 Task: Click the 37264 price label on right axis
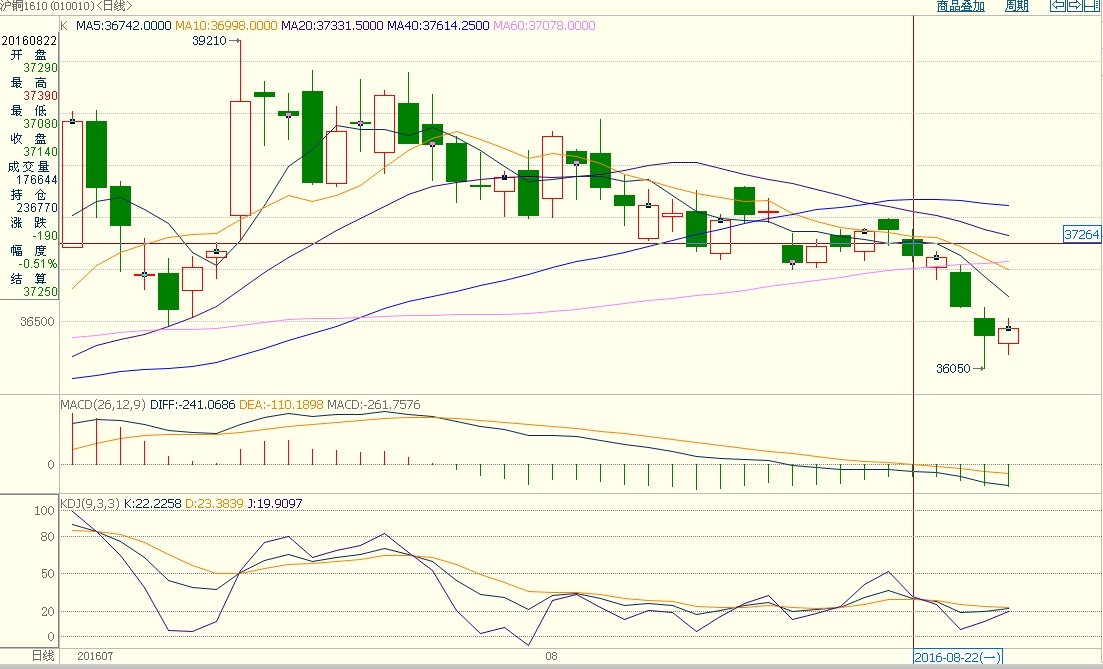click(1081, 235)
